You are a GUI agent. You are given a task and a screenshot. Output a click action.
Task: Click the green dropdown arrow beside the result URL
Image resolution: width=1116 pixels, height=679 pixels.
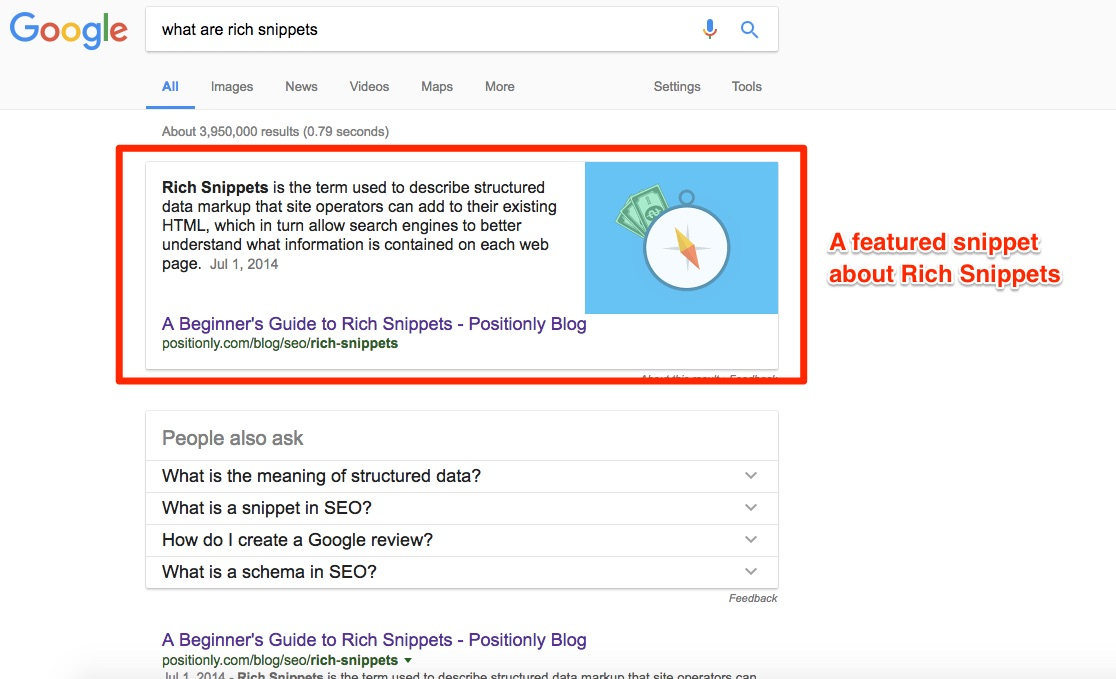pyautogui.click(x=407, y=661)
